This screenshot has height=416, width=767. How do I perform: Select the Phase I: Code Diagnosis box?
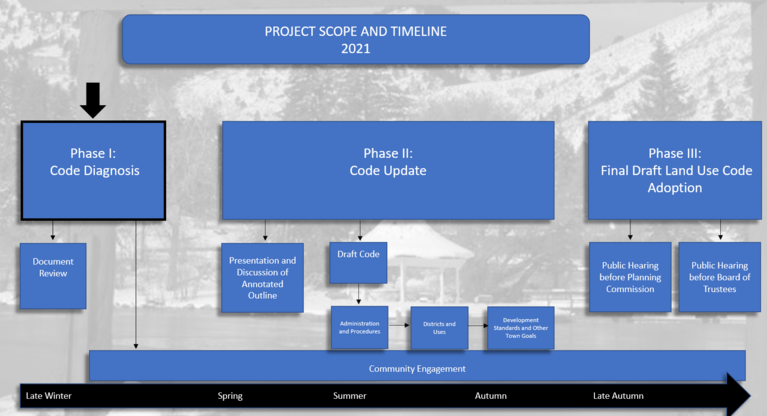[93, 170]
